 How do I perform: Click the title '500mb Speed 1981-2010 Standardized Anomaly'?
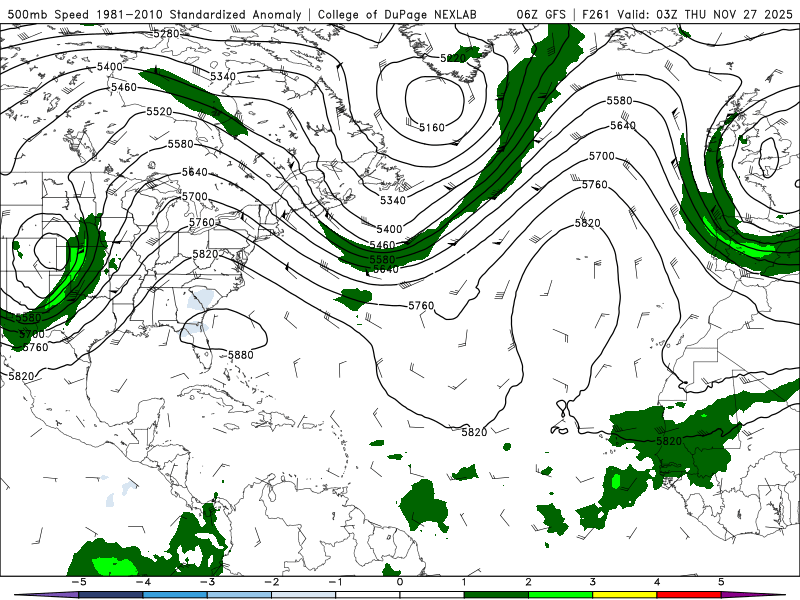coord(155,14)
